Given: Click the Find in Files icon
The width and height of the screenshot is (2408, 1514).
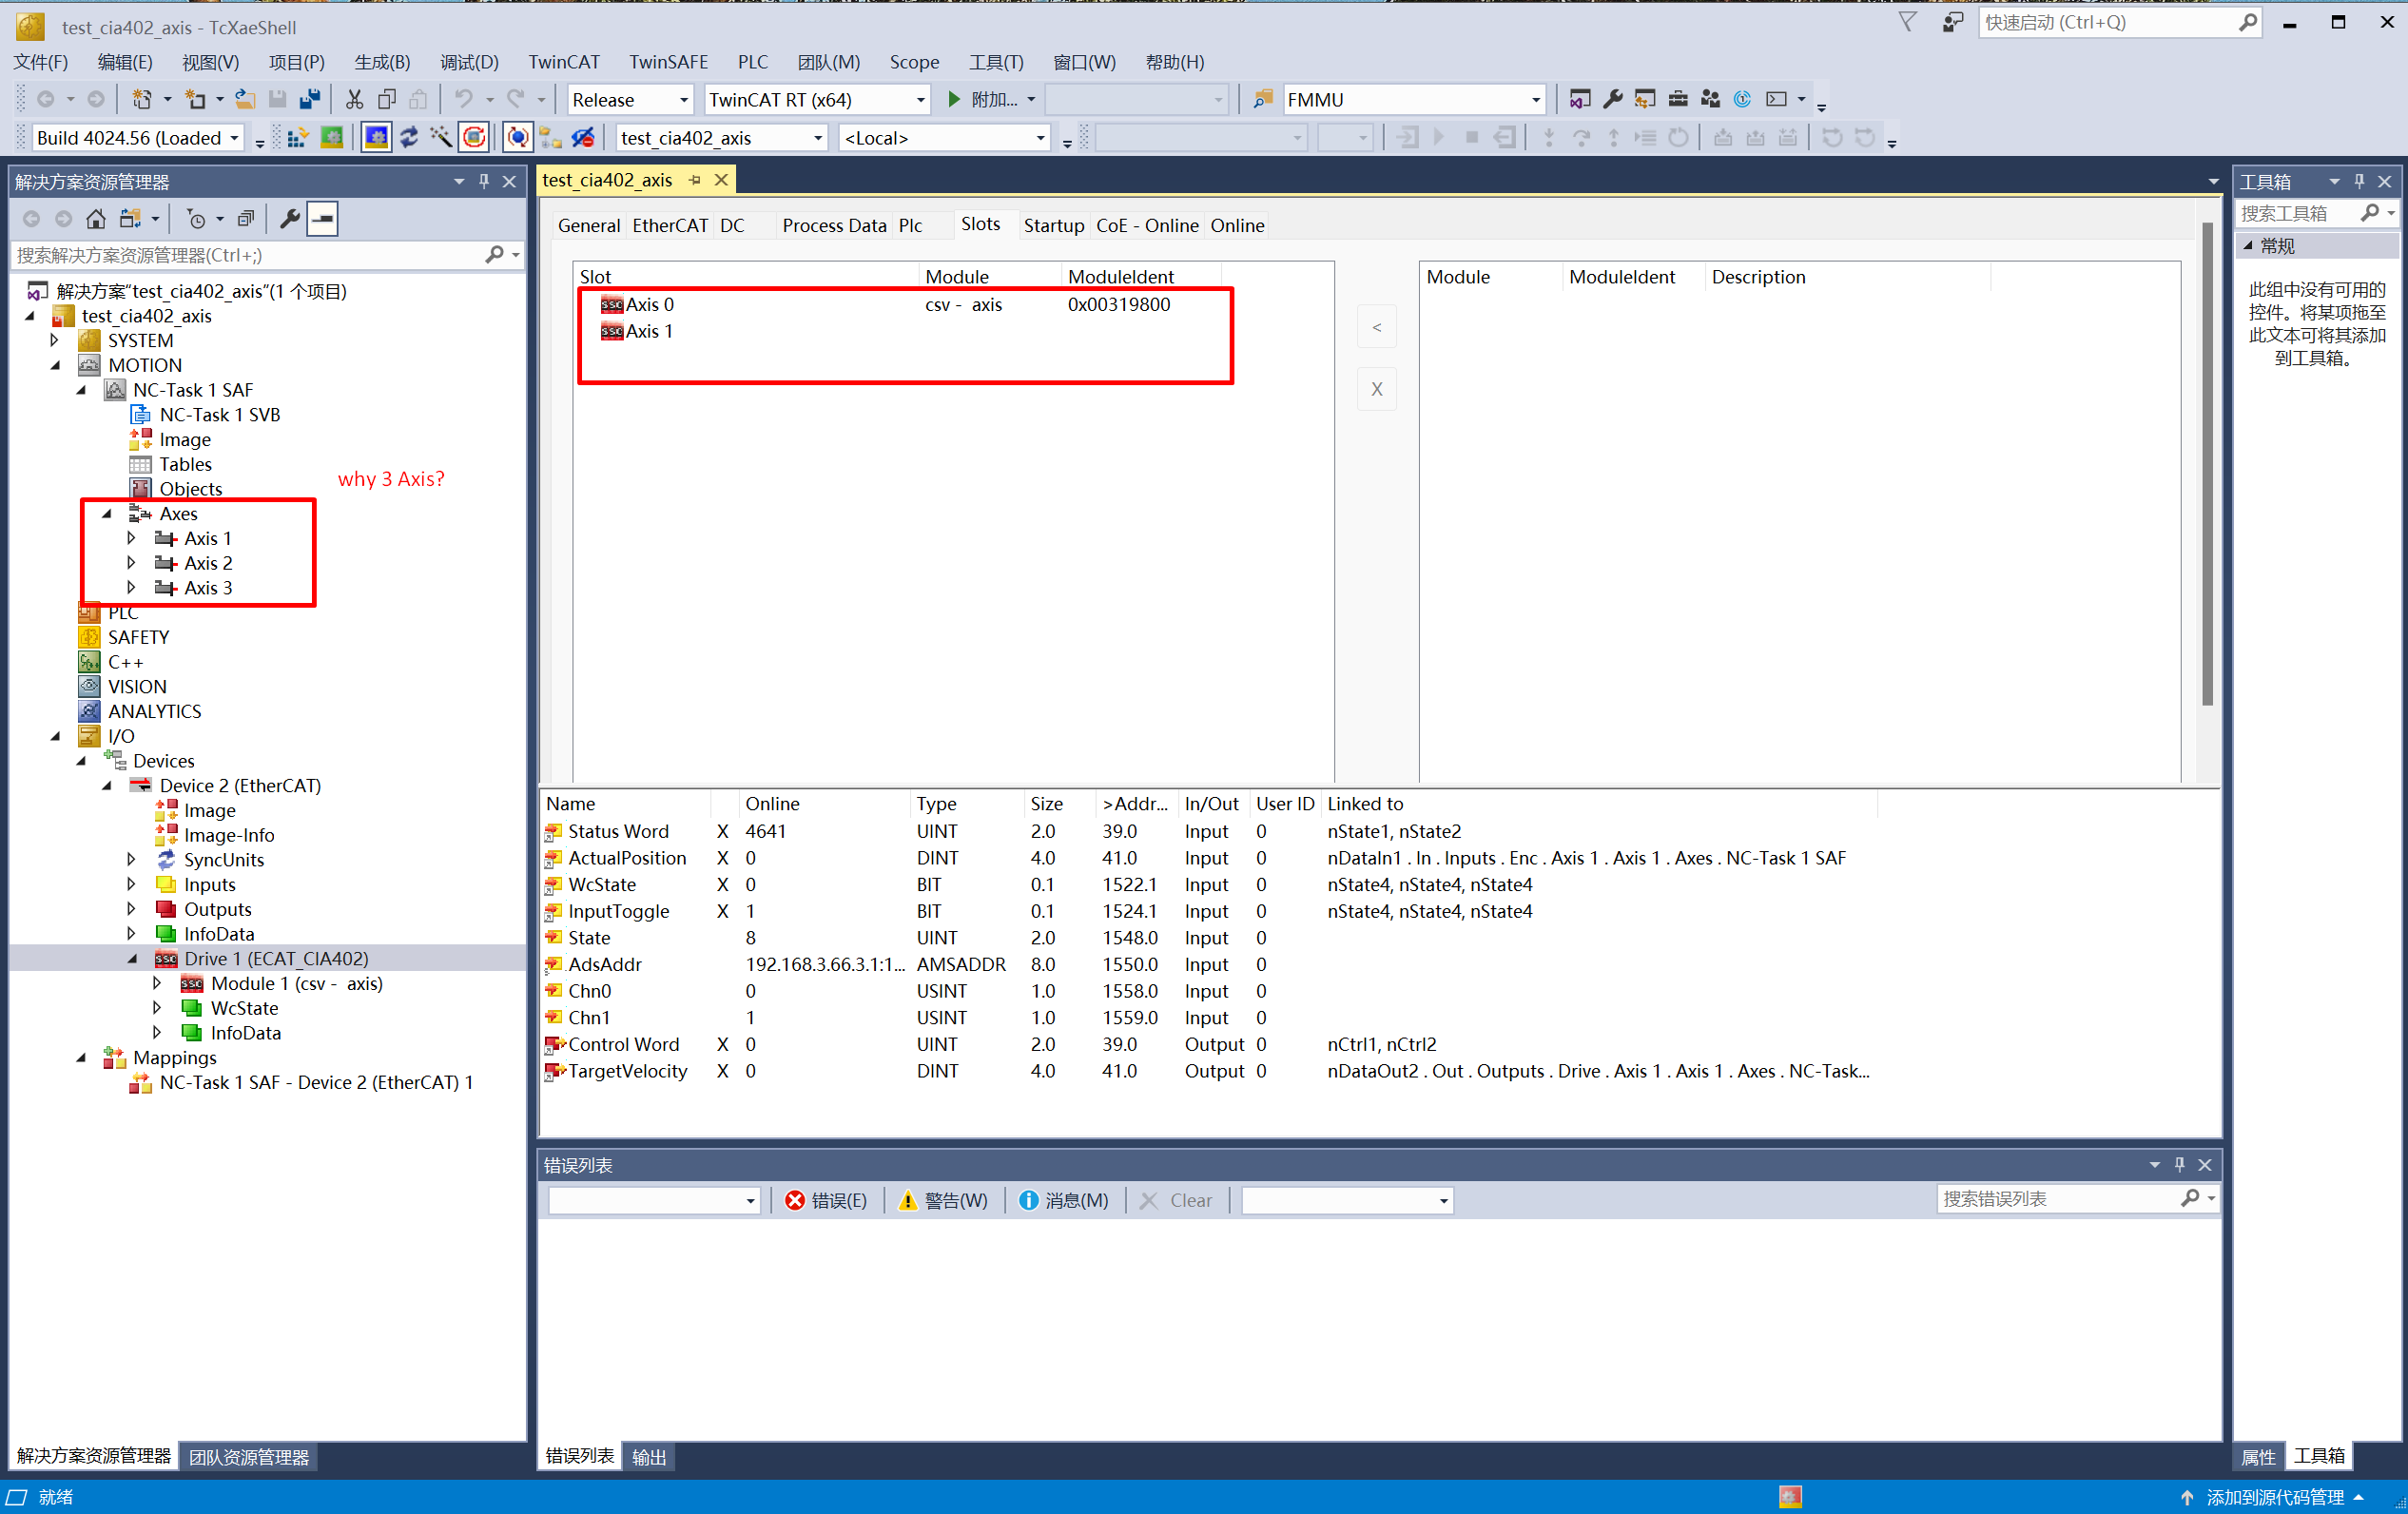Looking at the screenshot, I should (1263, 99).
